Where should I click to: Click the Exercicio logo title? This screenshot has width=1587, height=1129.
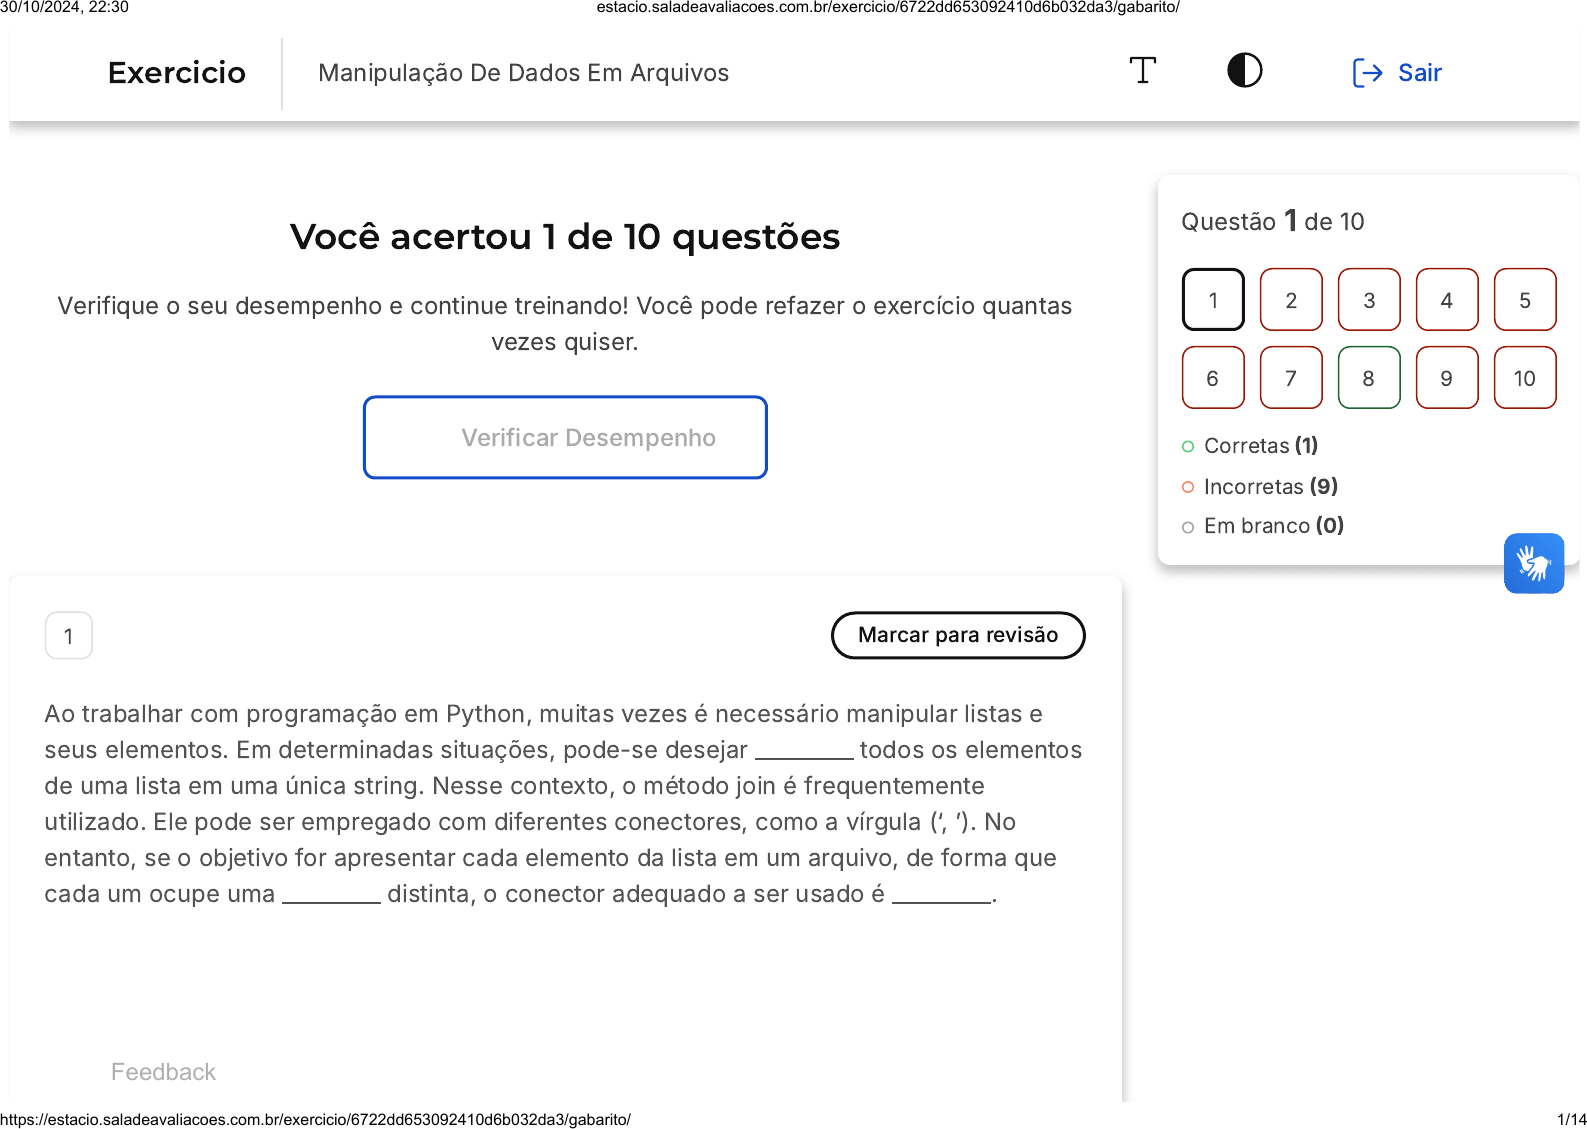[177, 73]
